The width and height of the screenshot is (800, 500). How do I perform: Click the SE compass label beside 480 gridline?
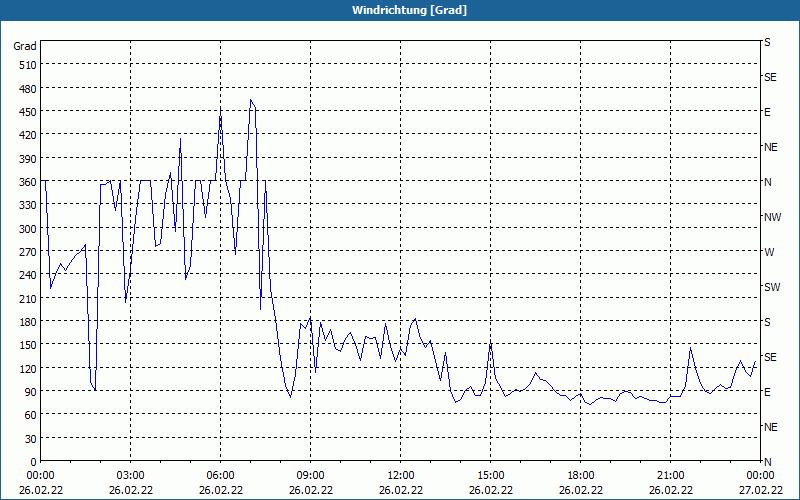[x=770, y=78]
